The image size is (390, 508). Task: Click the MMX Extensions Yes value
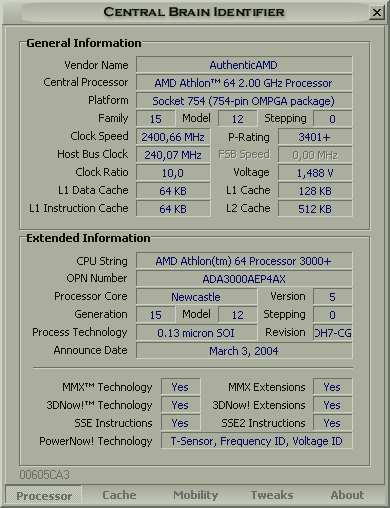[x=332, y=387]
